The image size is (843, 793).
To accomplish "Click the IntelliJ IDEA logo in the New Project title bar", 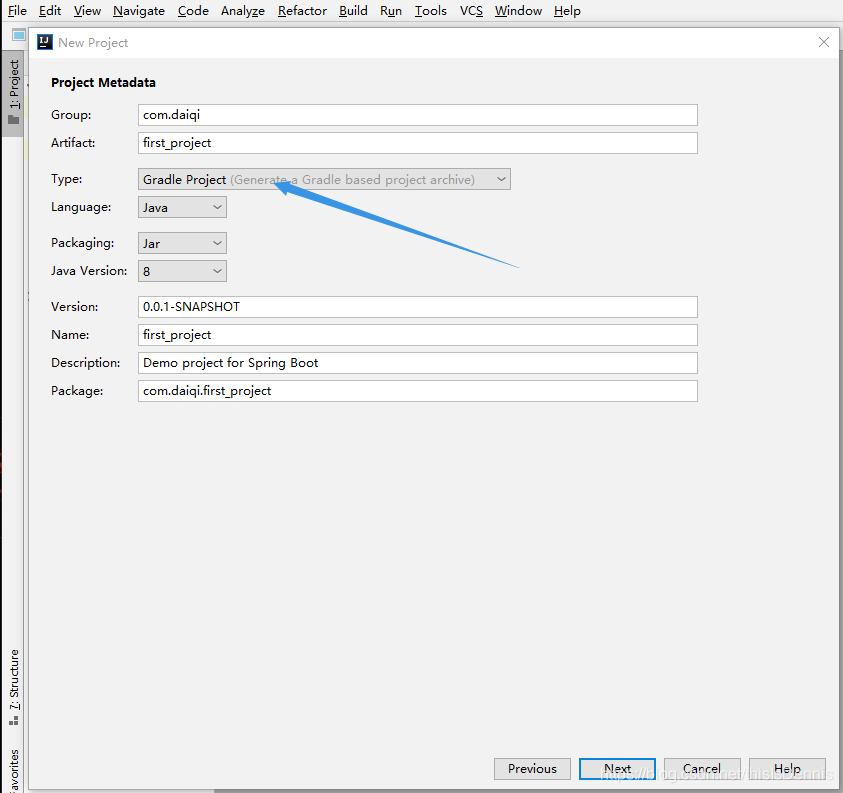I will [x=45, y=42].
